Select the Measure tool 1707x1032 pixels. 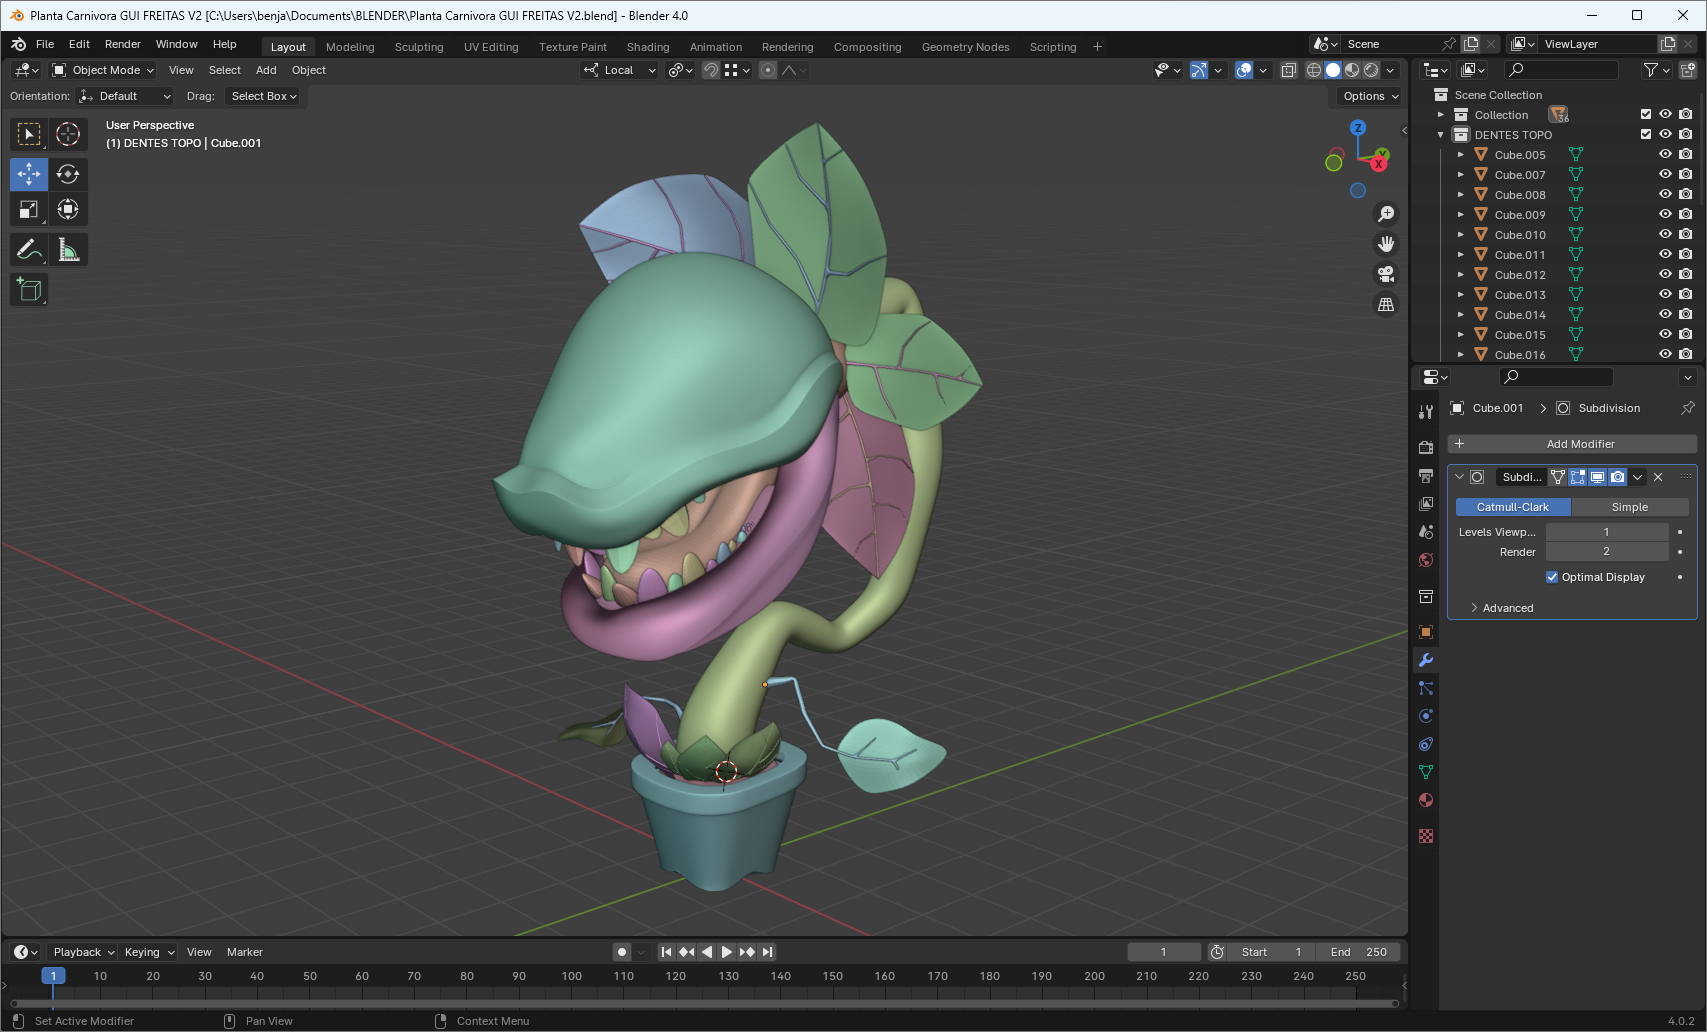pos(68,250)
